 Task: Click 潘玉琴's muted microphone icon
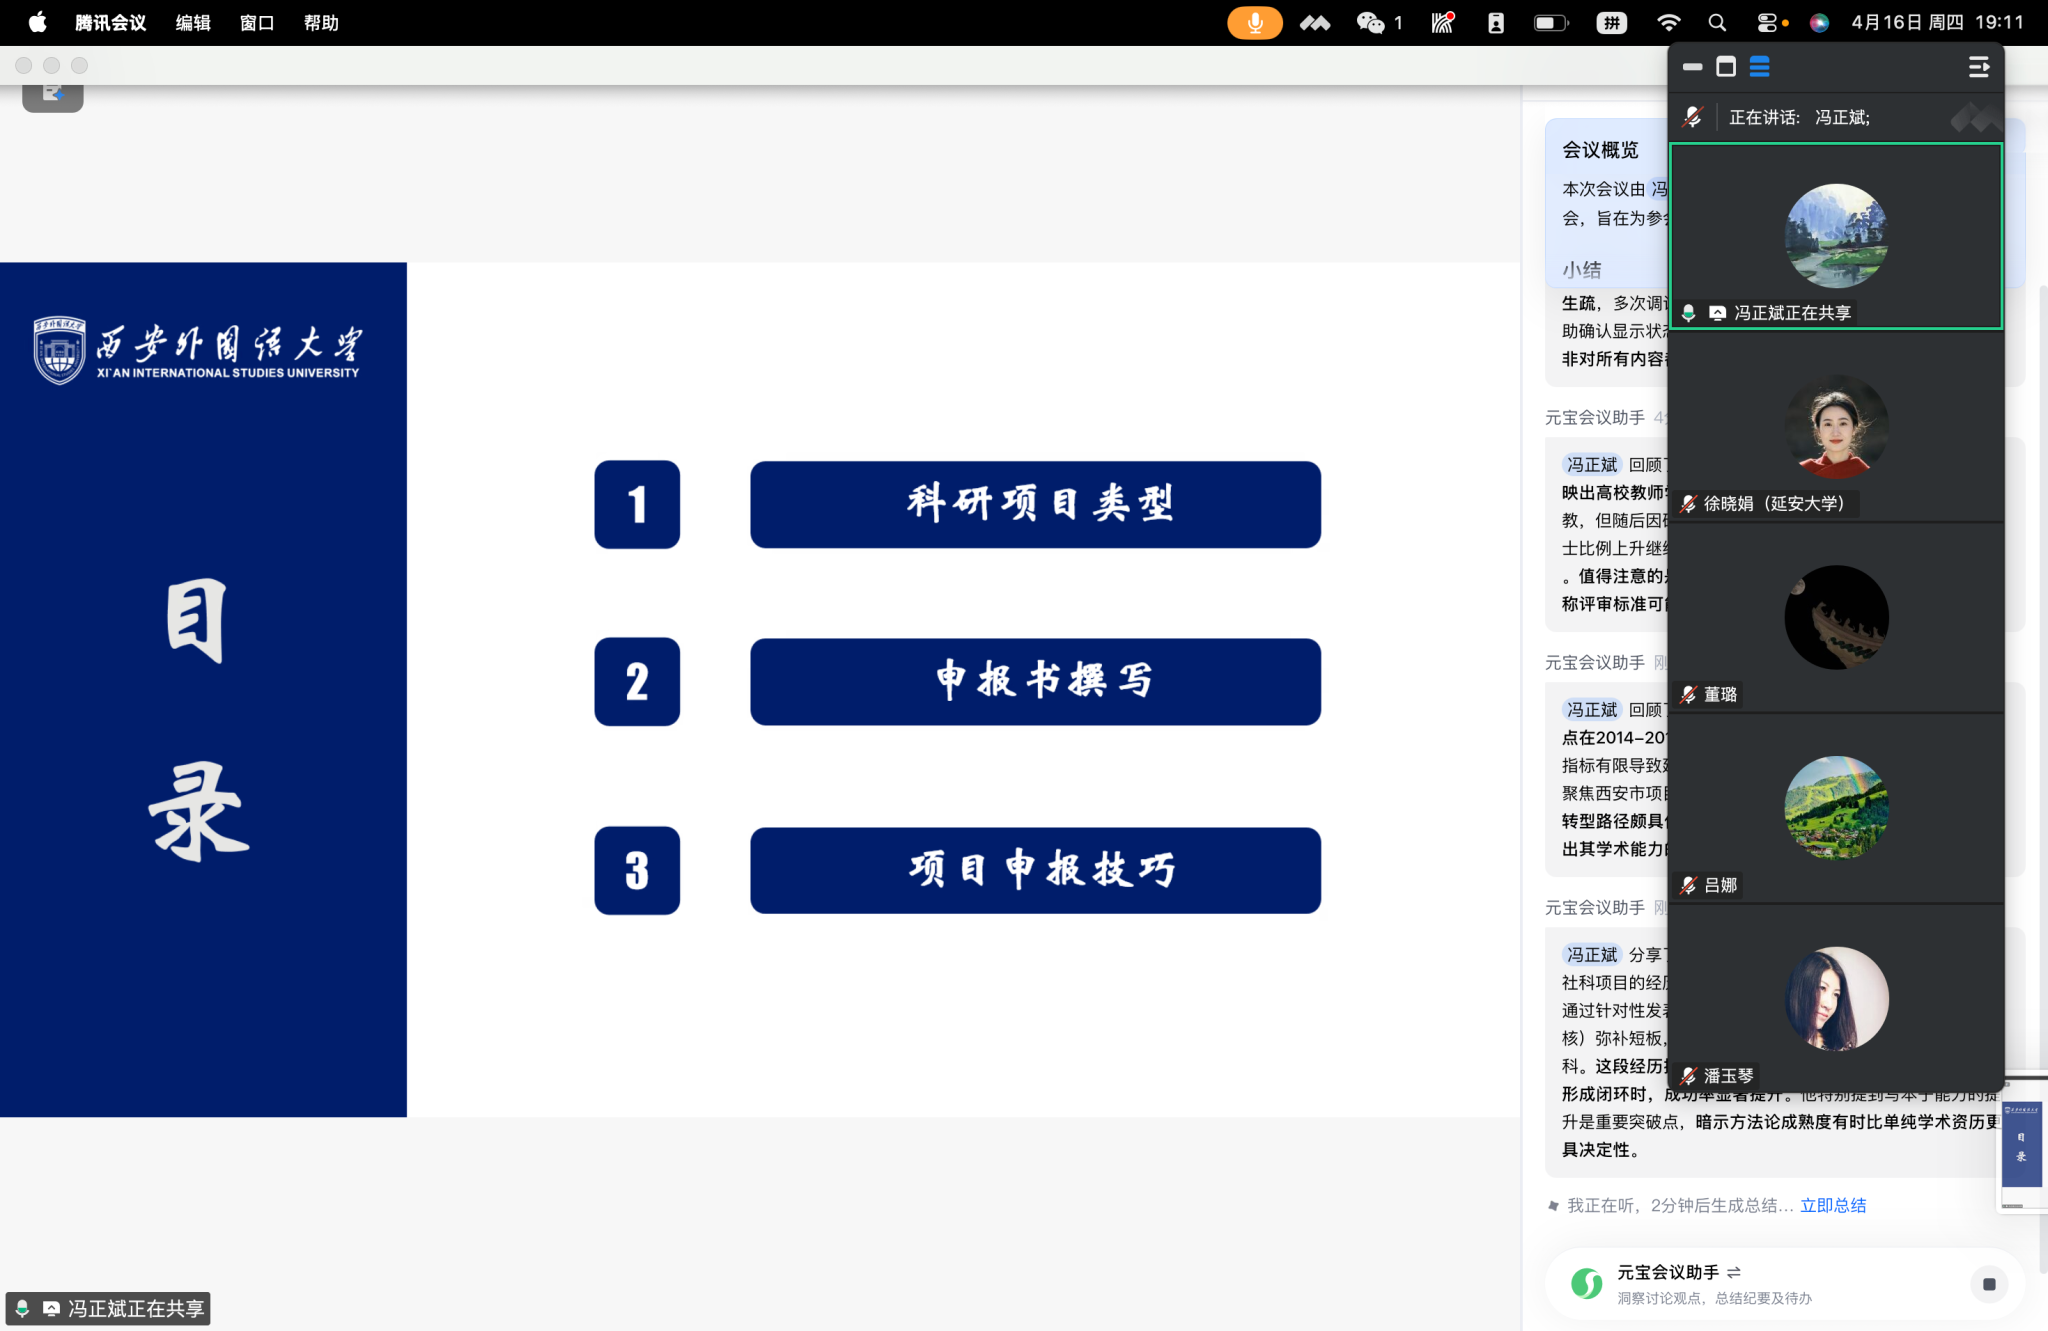(1689, 1076)
